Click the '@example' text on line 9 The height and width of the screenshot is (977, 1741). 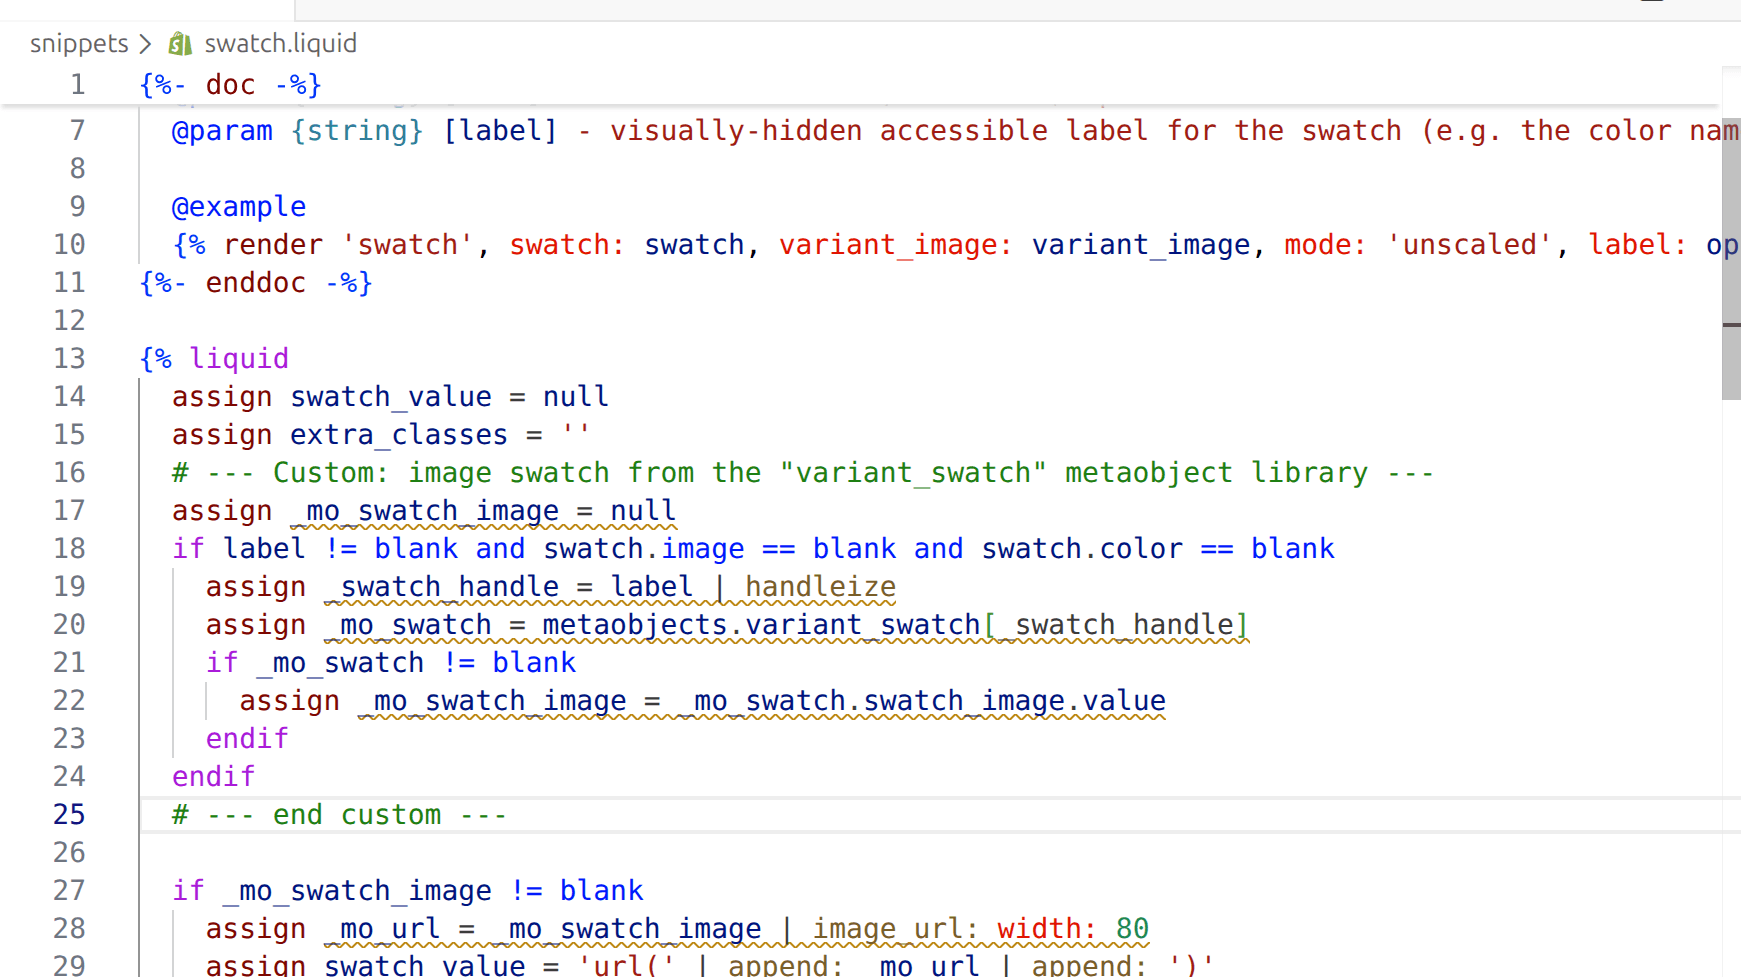click(239, 207)
